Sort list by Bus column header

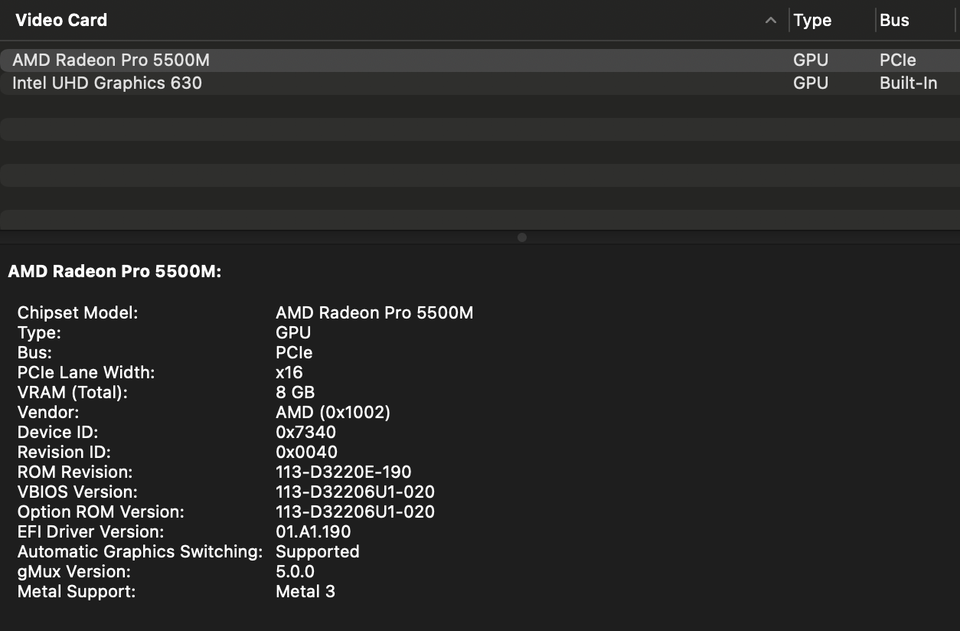click(x=894, y=20)
